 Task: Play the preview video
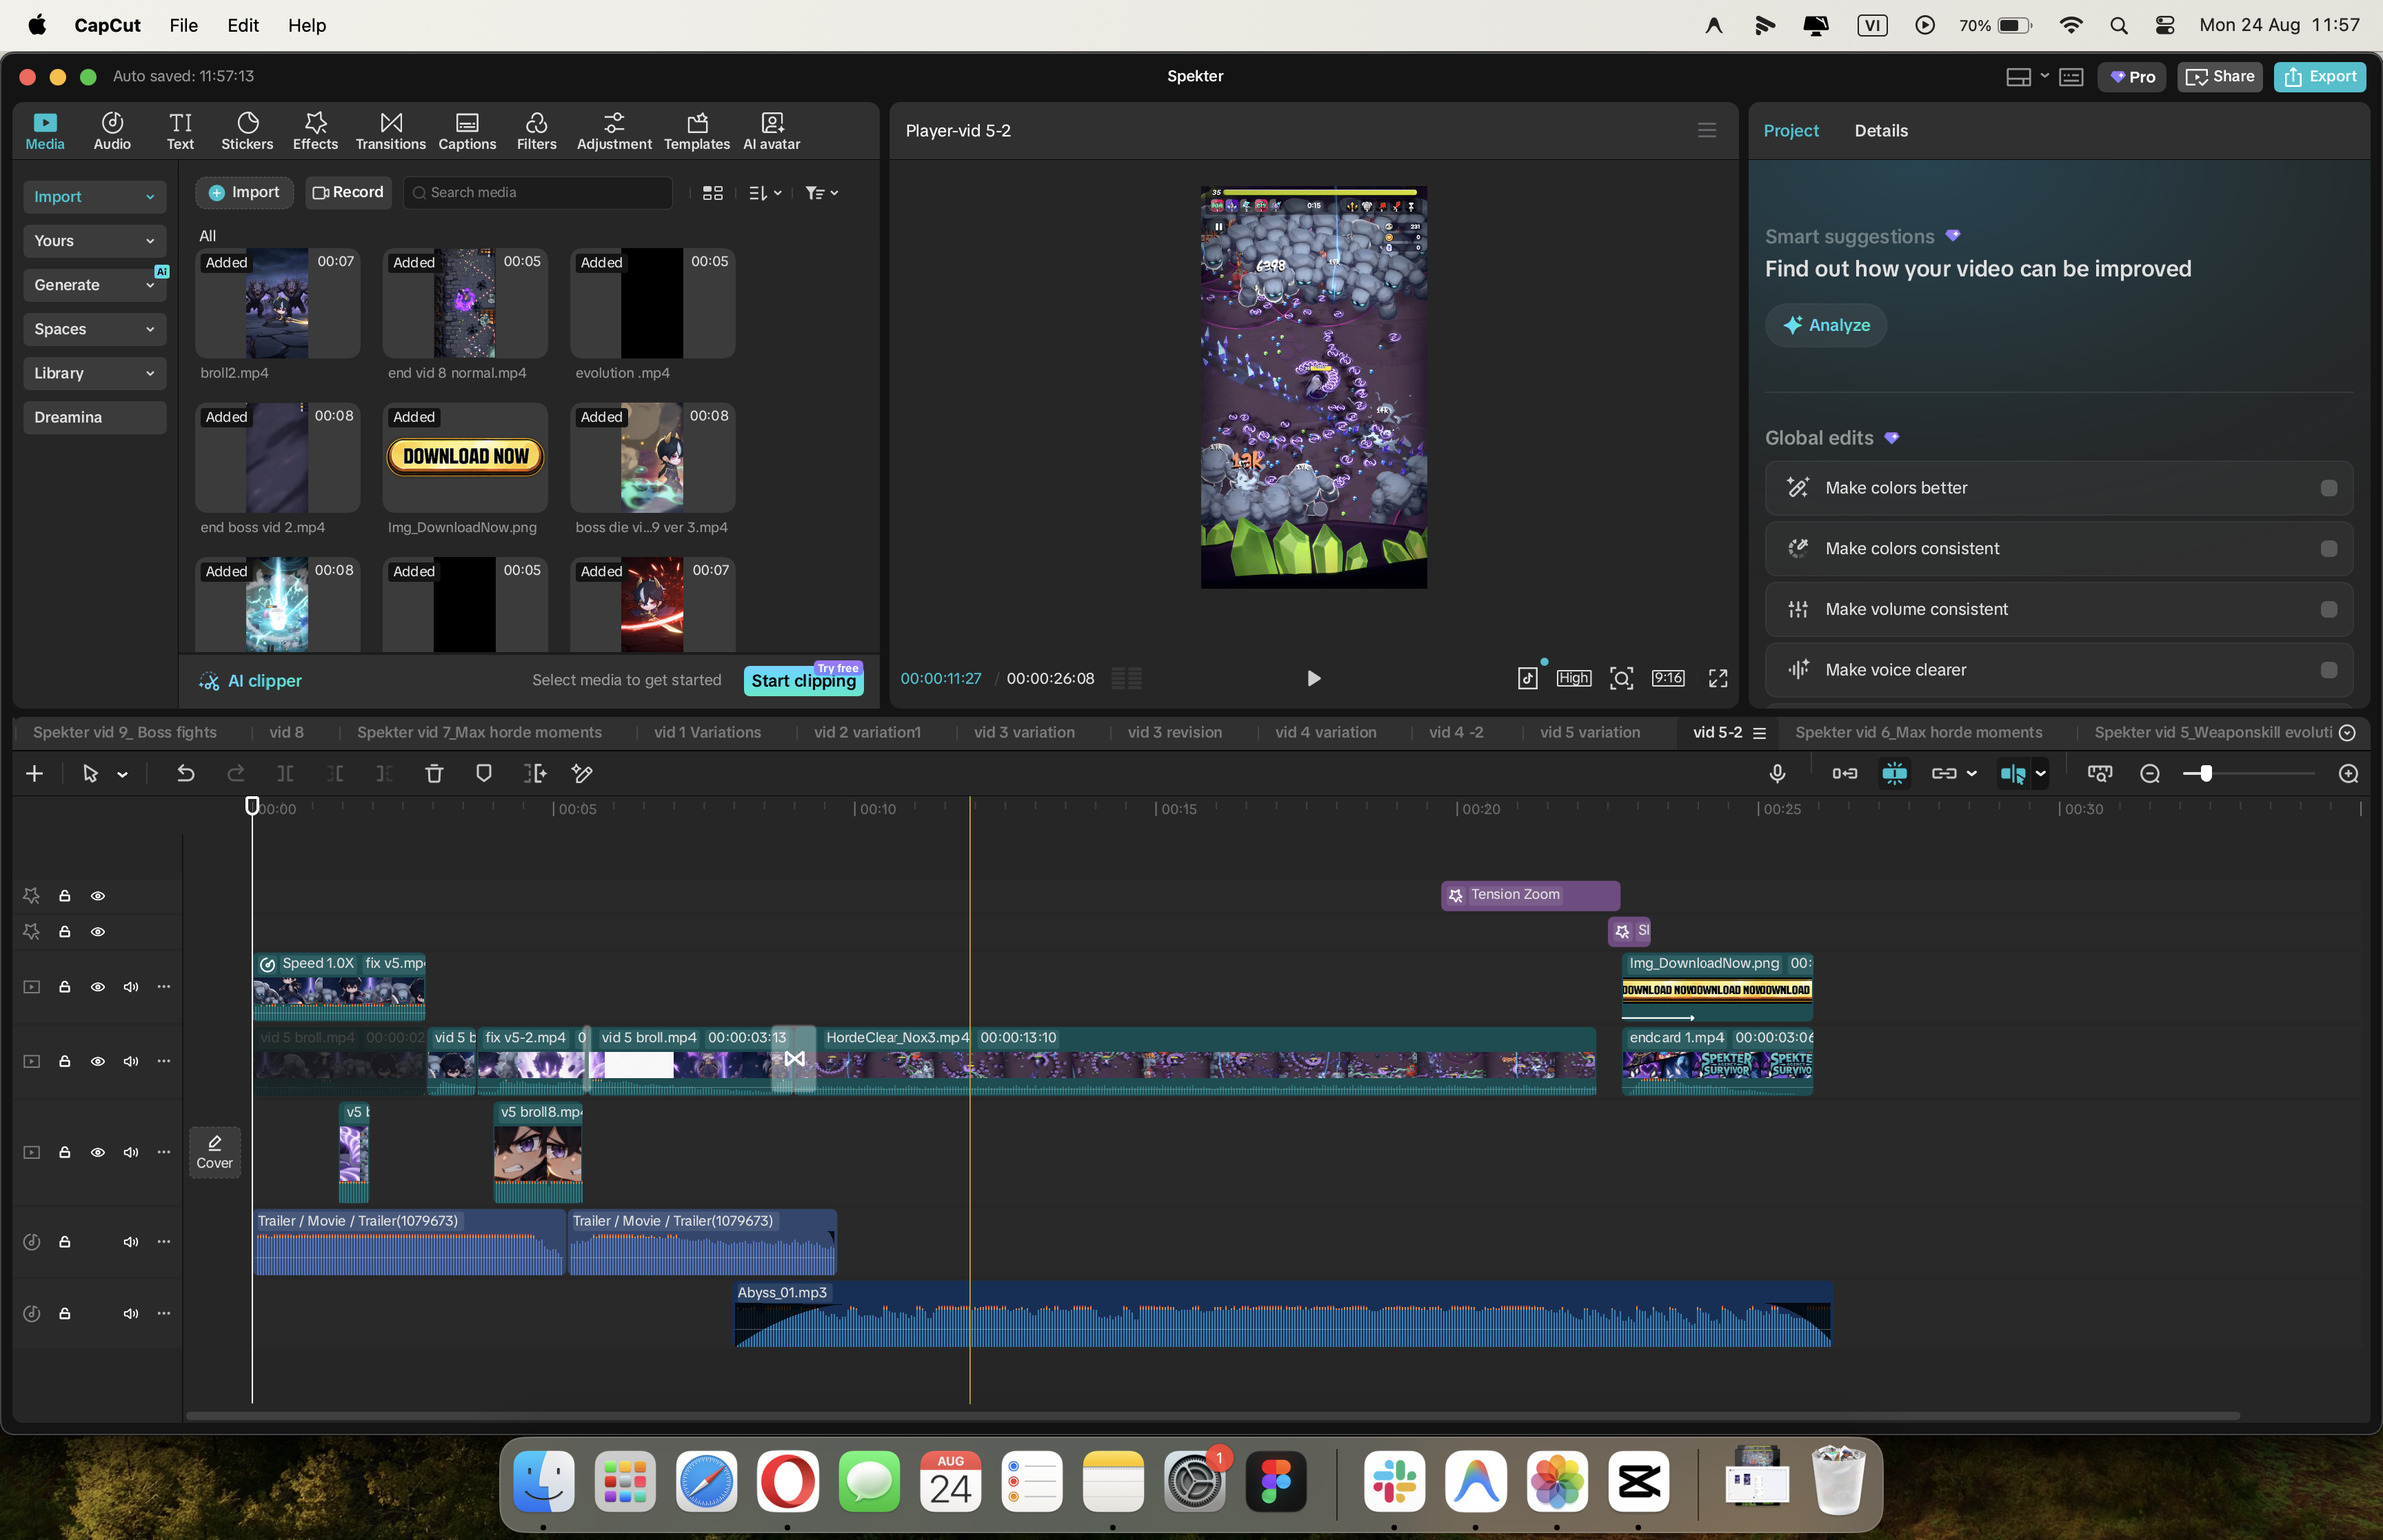coord(1313,678)
